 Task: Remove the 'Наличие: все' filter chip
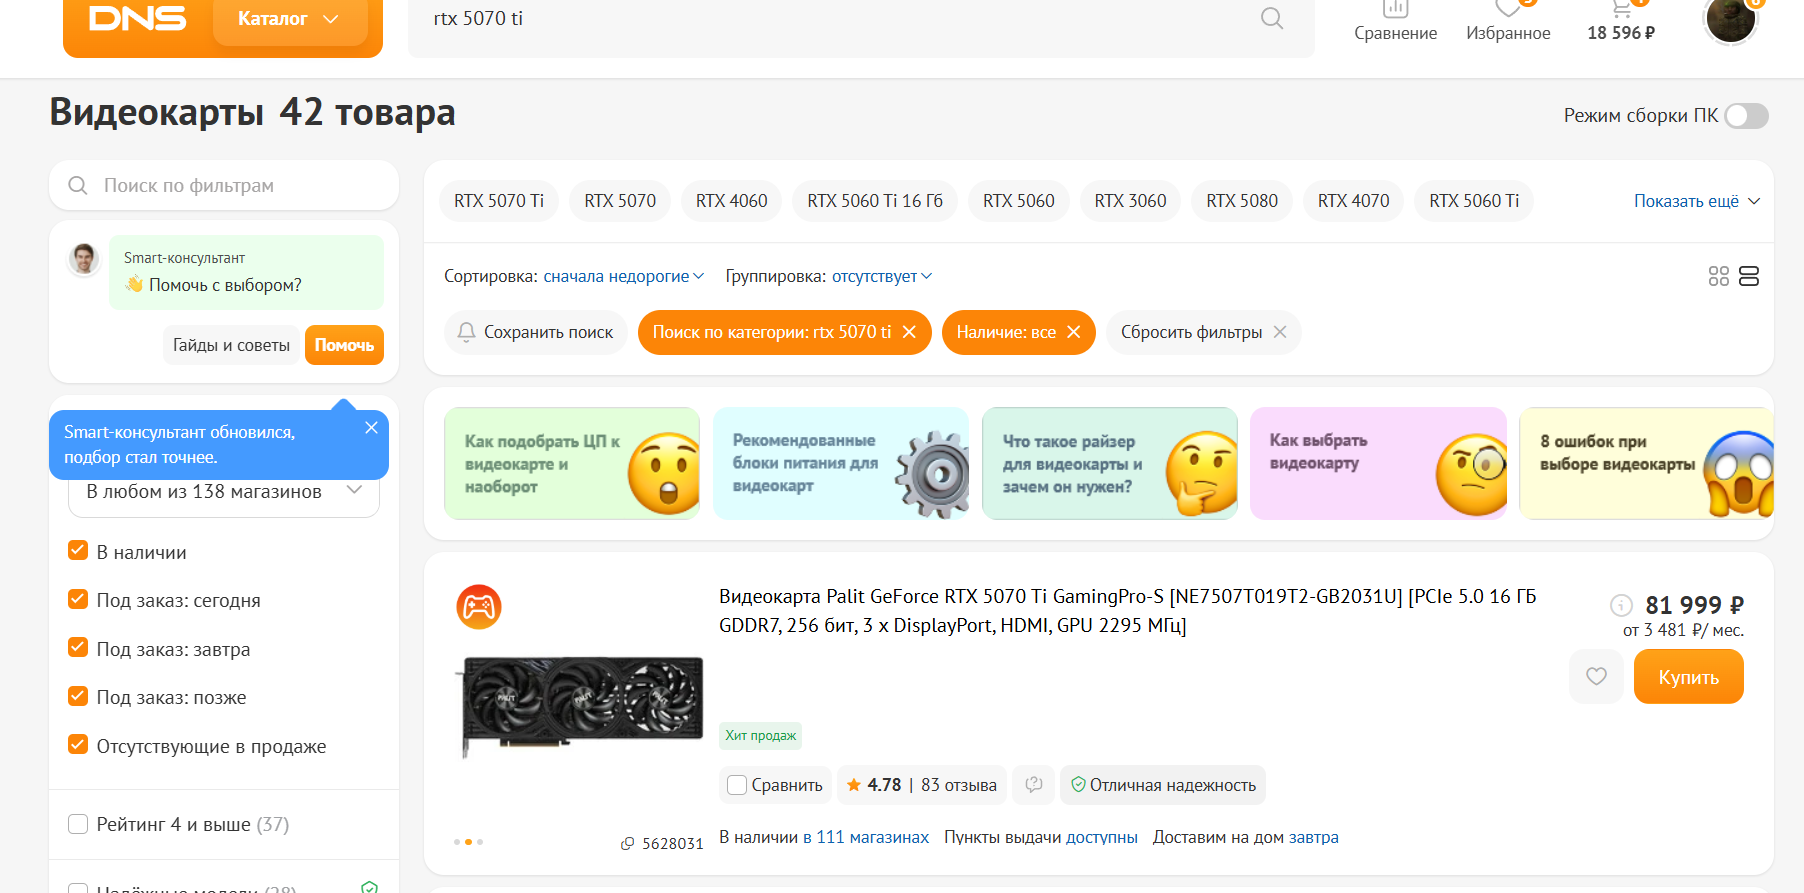(1074, 332)
